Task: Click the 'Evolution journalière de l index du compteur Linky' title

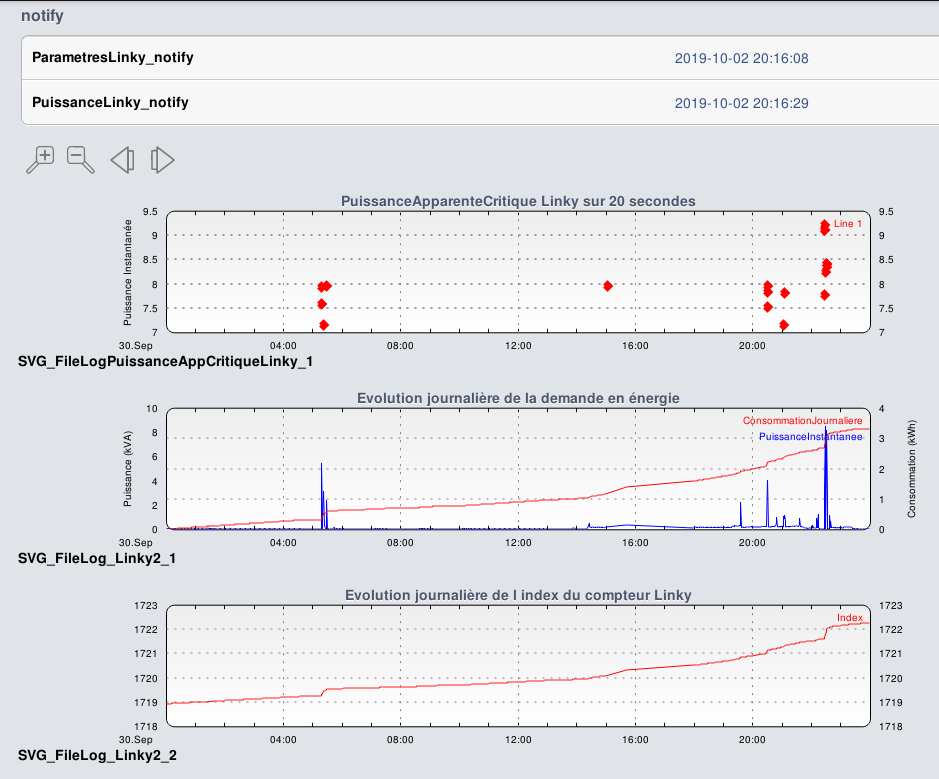Action: (x=518, y=595)
